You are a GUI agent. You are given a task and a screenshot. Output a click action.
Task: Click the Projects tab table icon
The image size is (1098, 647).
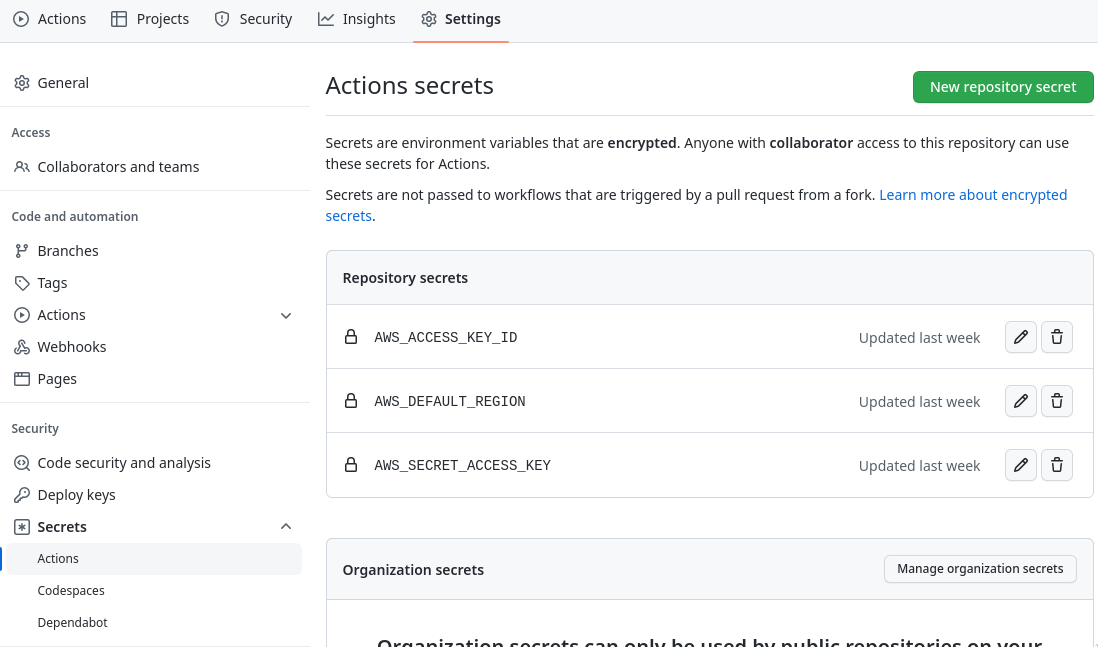coord(119,19)
